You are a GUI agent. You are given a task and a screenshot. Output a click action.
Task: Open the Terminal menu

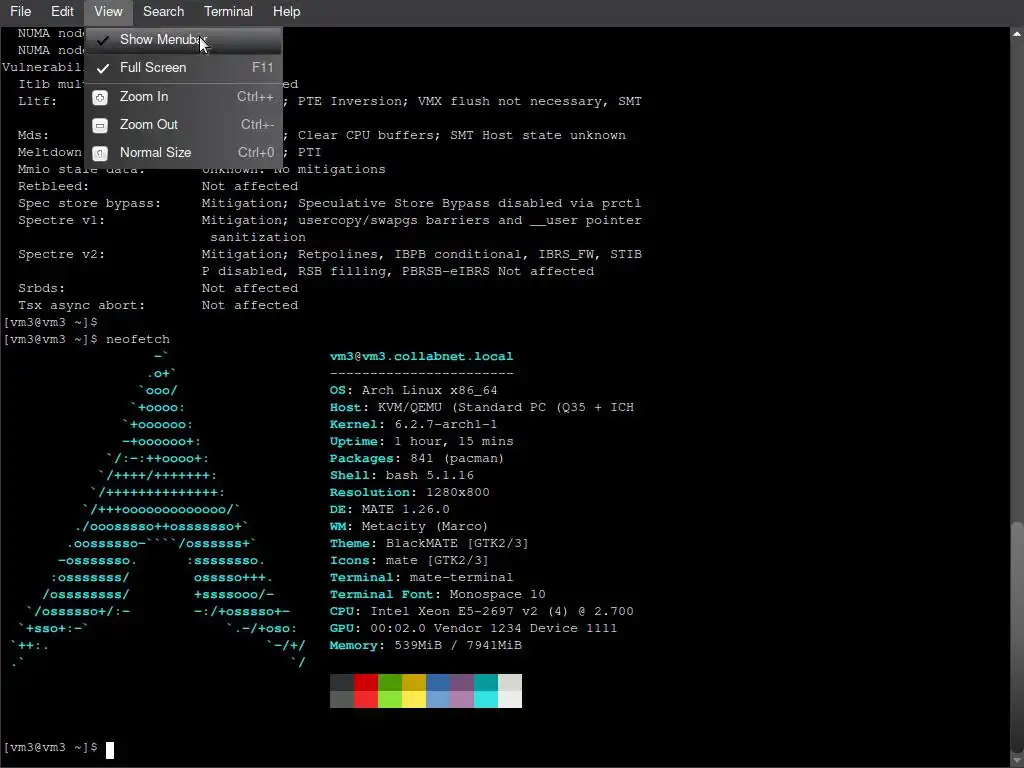click(228, 12)
